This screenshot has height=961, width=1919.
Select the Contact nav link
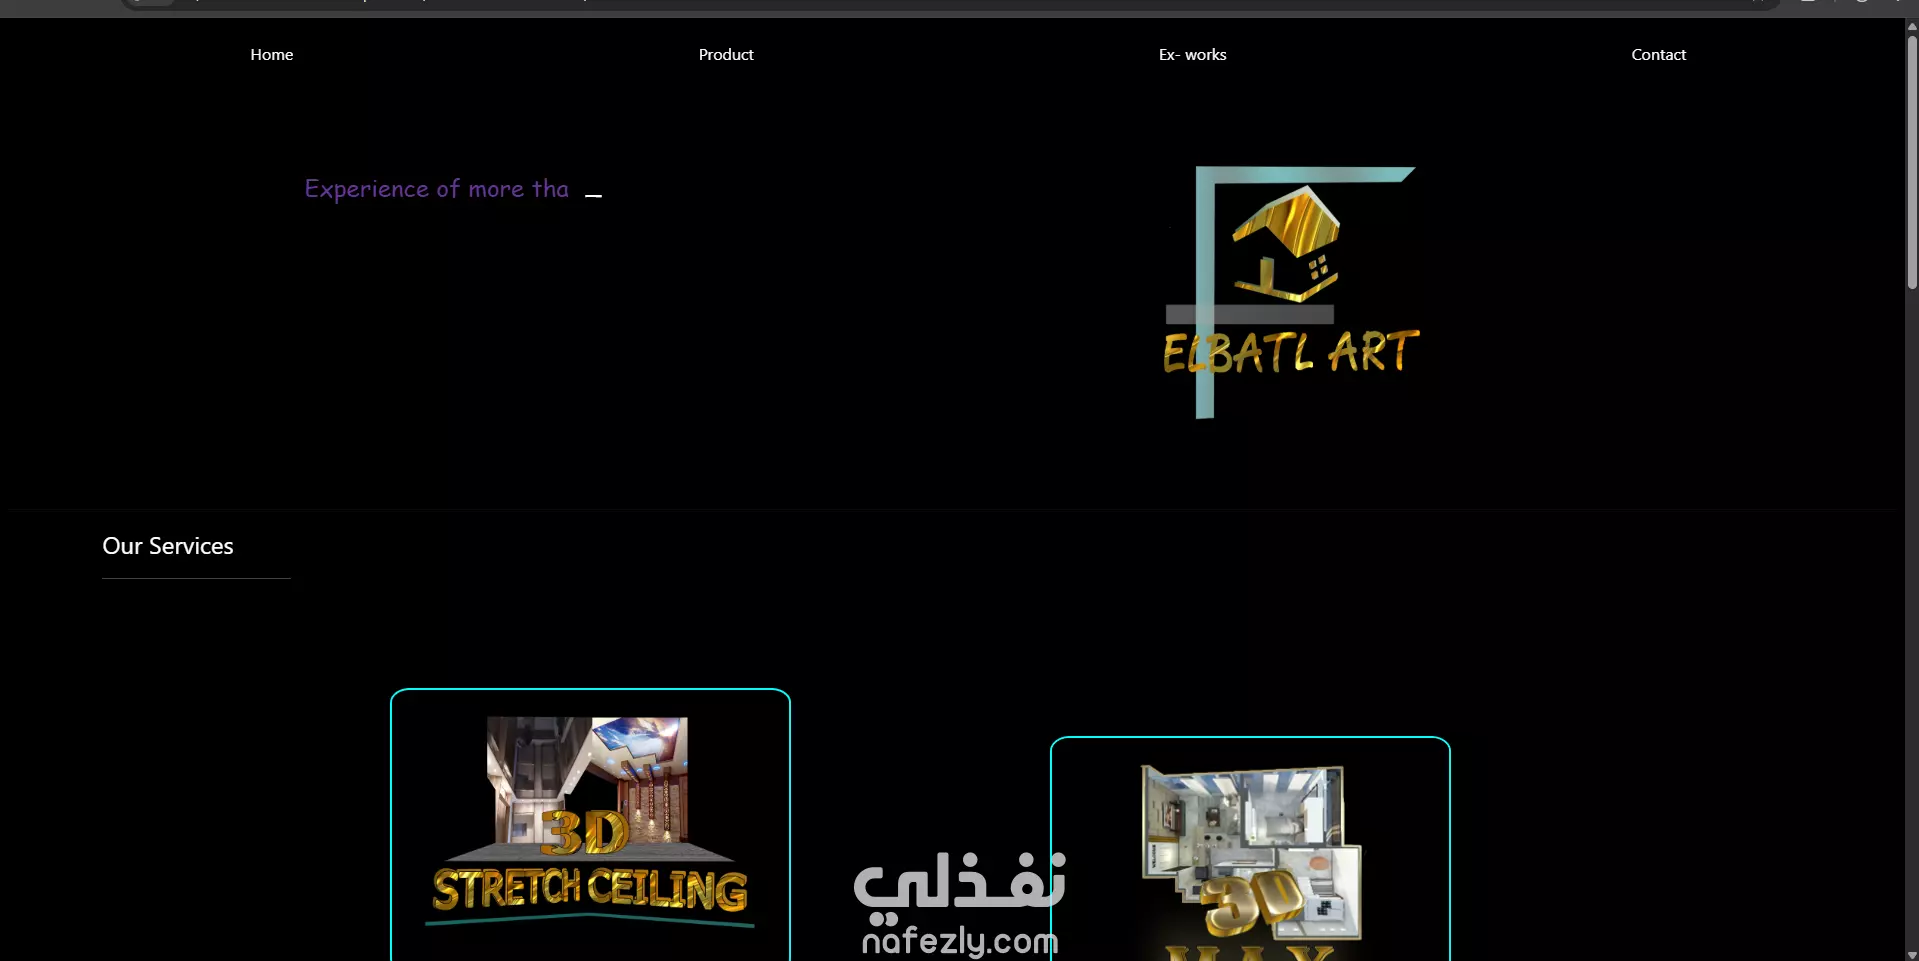click(x=1658, y=55)
